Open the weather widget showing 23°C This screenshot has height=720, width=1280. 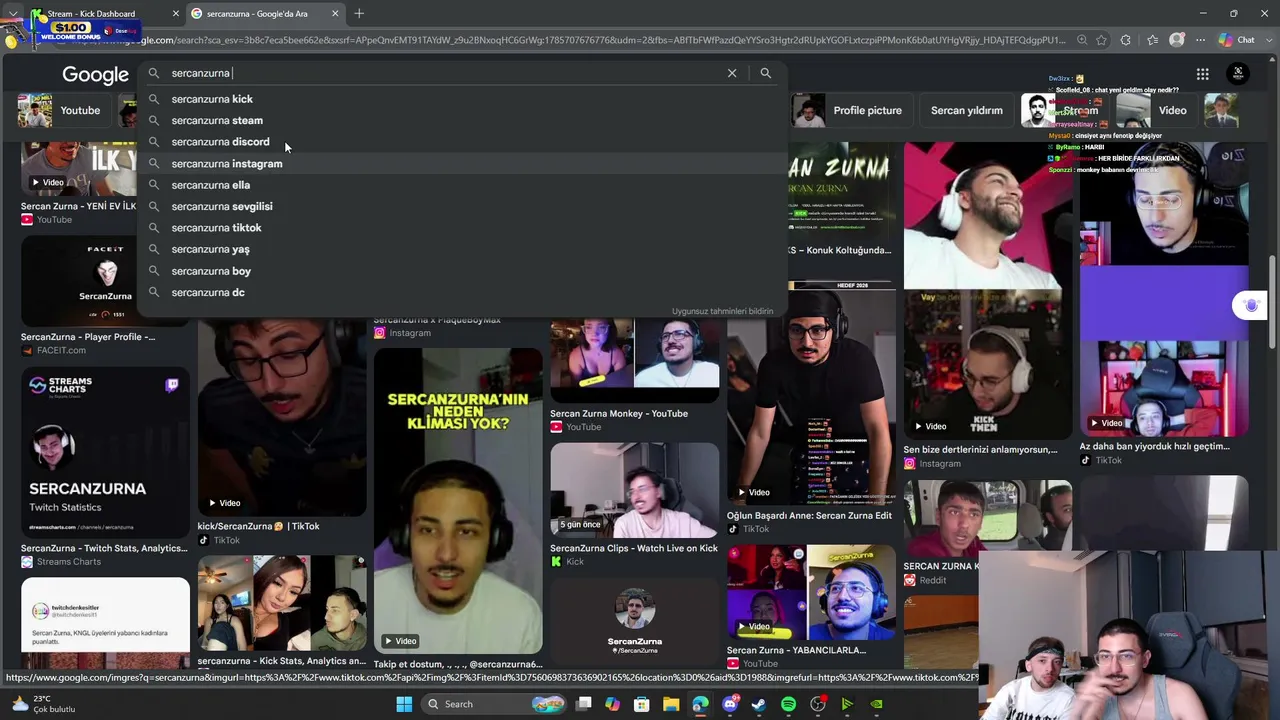(45, 704)
